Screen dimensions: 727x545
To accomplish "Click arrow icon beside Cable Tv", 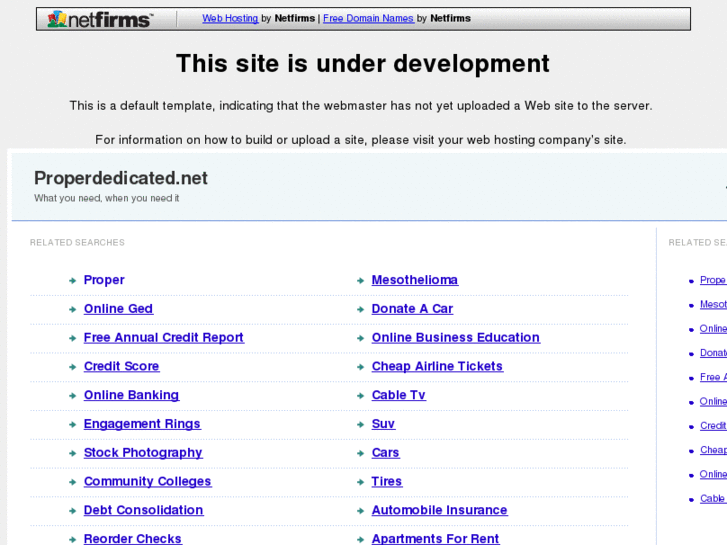I will point(360,396).
